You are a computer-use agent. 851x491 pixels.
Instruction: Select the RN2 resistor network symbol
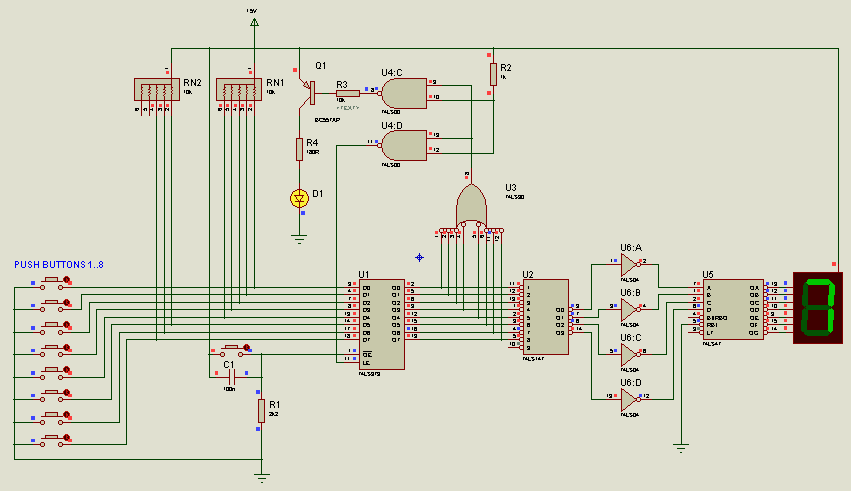(x=157, y=90)
